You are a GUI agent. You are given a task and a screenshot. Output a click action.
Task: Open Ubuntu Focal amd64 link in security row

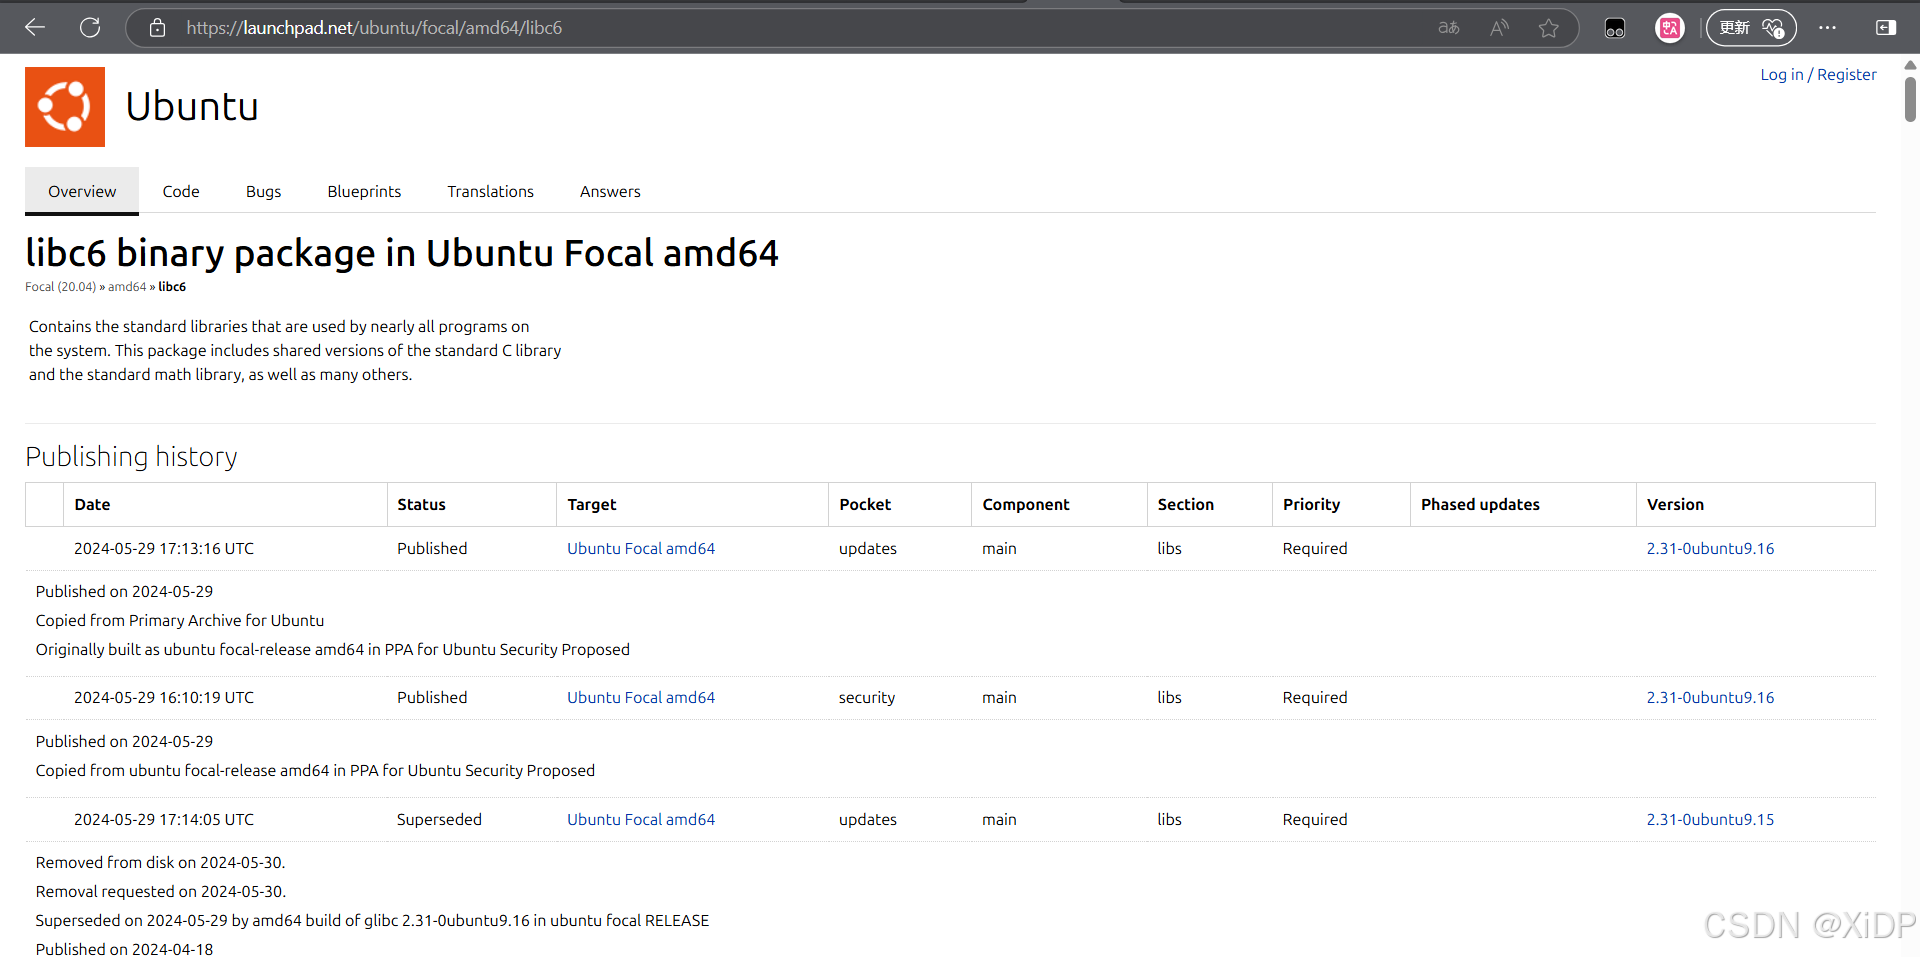pyautogui.click(x=641, y=697)
